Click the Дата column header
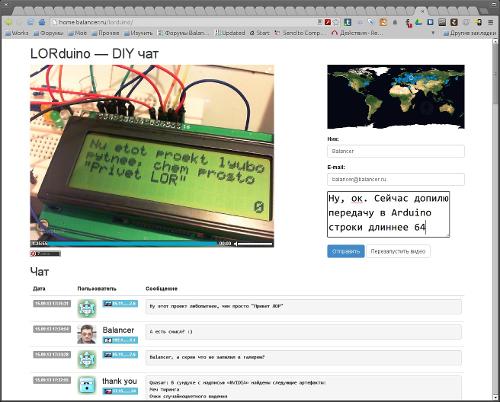Viewport: 500px width, 402px height. [x=39, y=289]
